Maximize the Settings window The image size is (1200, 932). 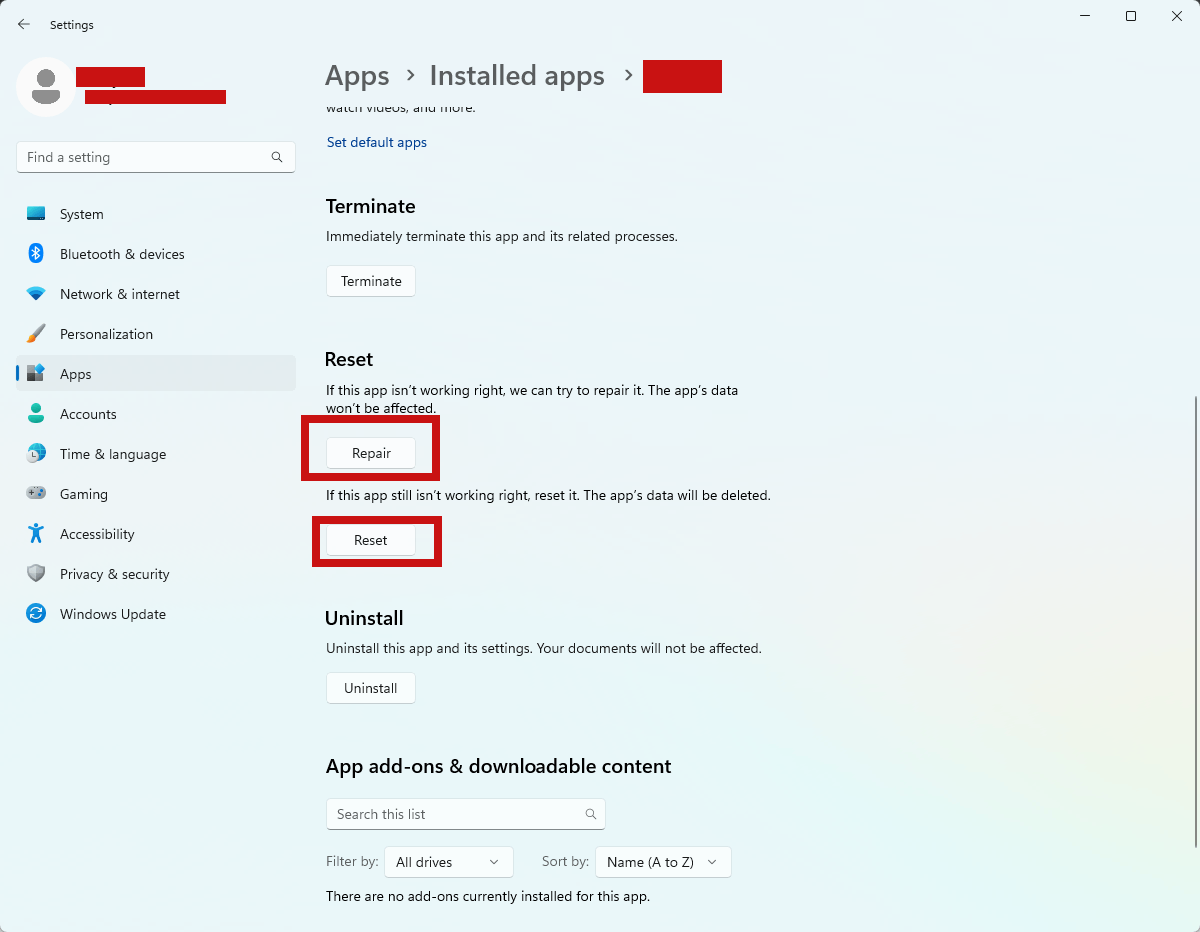[1131, 16]
